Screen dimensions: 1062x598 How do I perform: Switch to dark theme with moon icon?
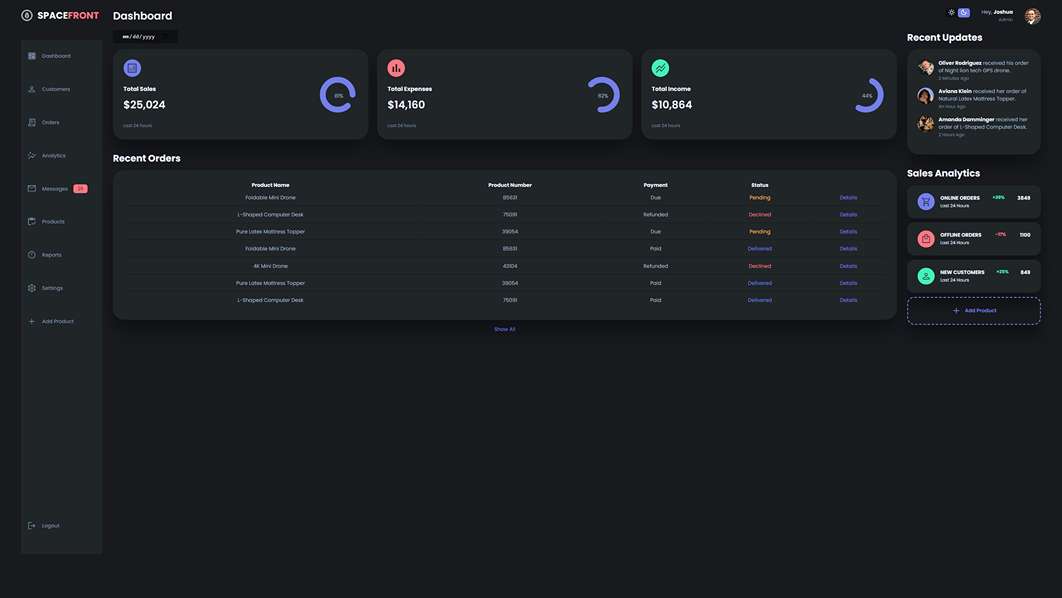point(964,12)
